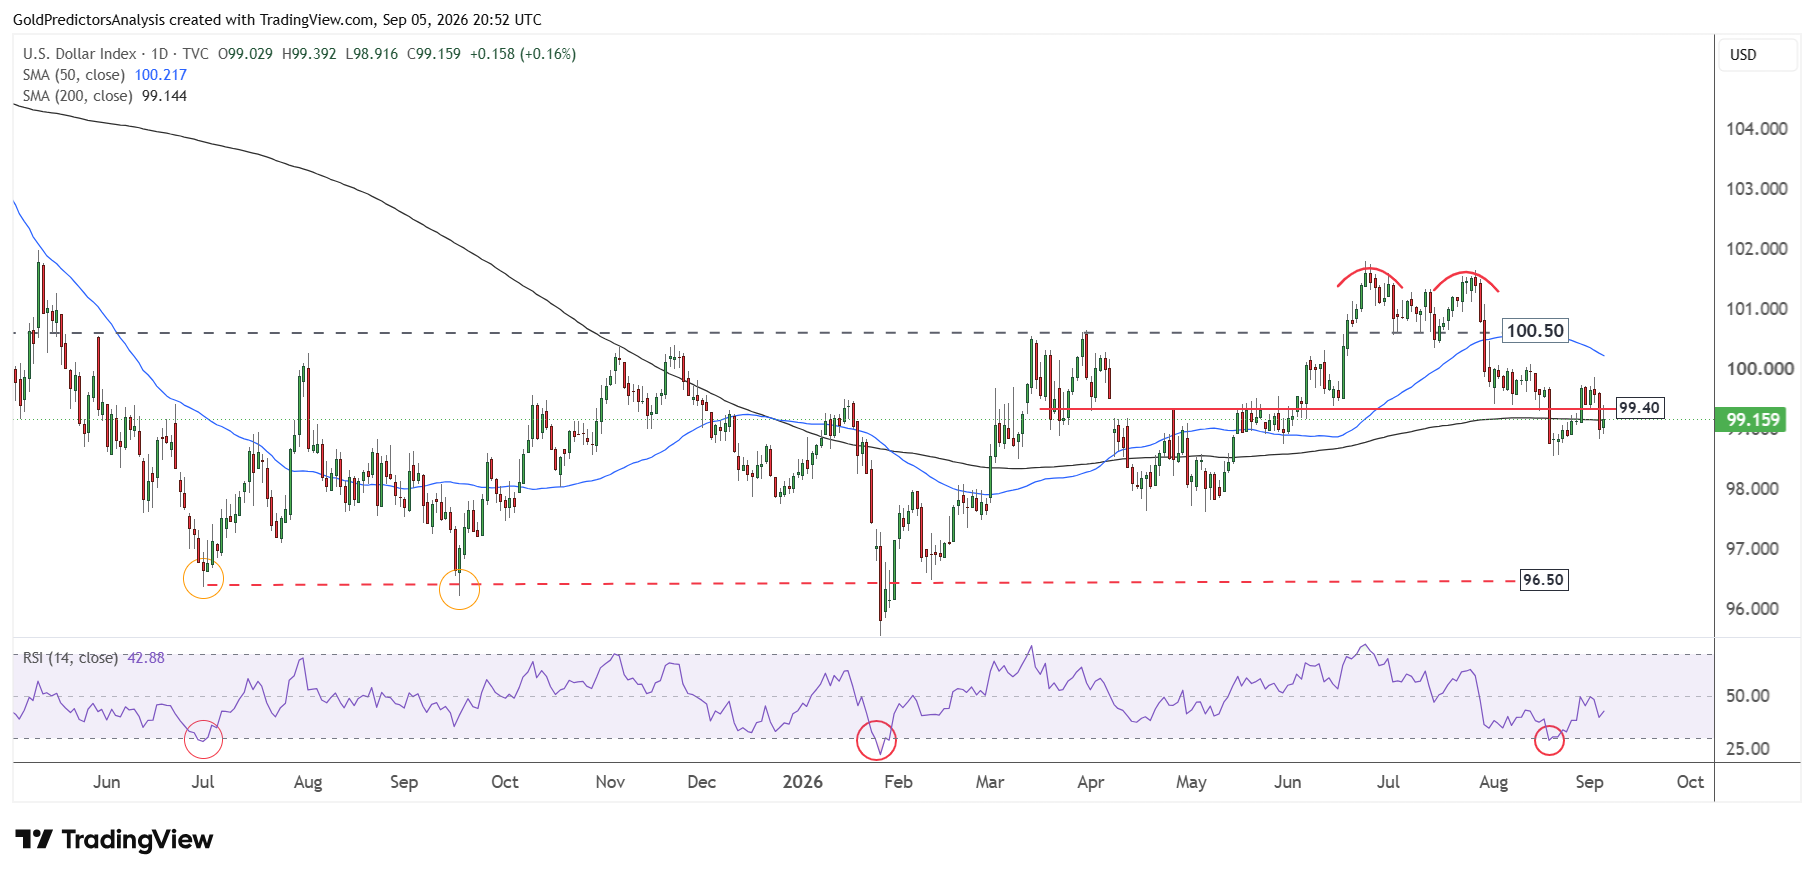
Task: Click the 103.000 price axis value
Action: (1757, 189)
